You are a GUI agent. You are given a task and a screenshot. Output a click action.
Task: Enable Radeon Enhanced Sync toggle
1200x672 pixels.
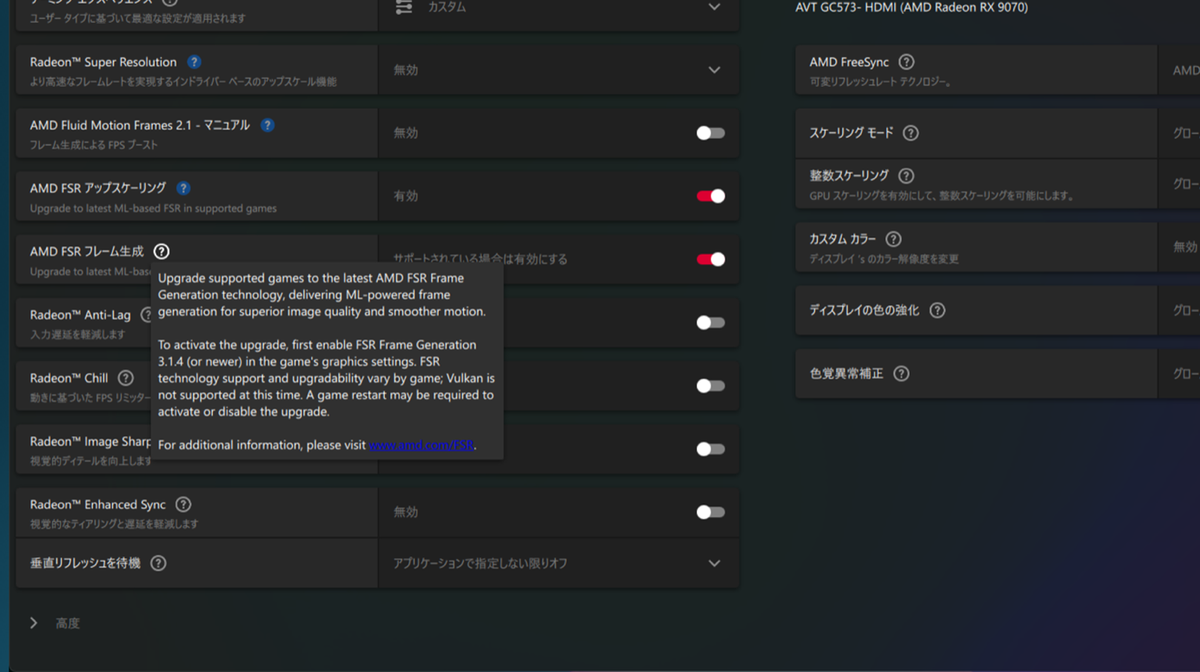[x=710, y=512]
